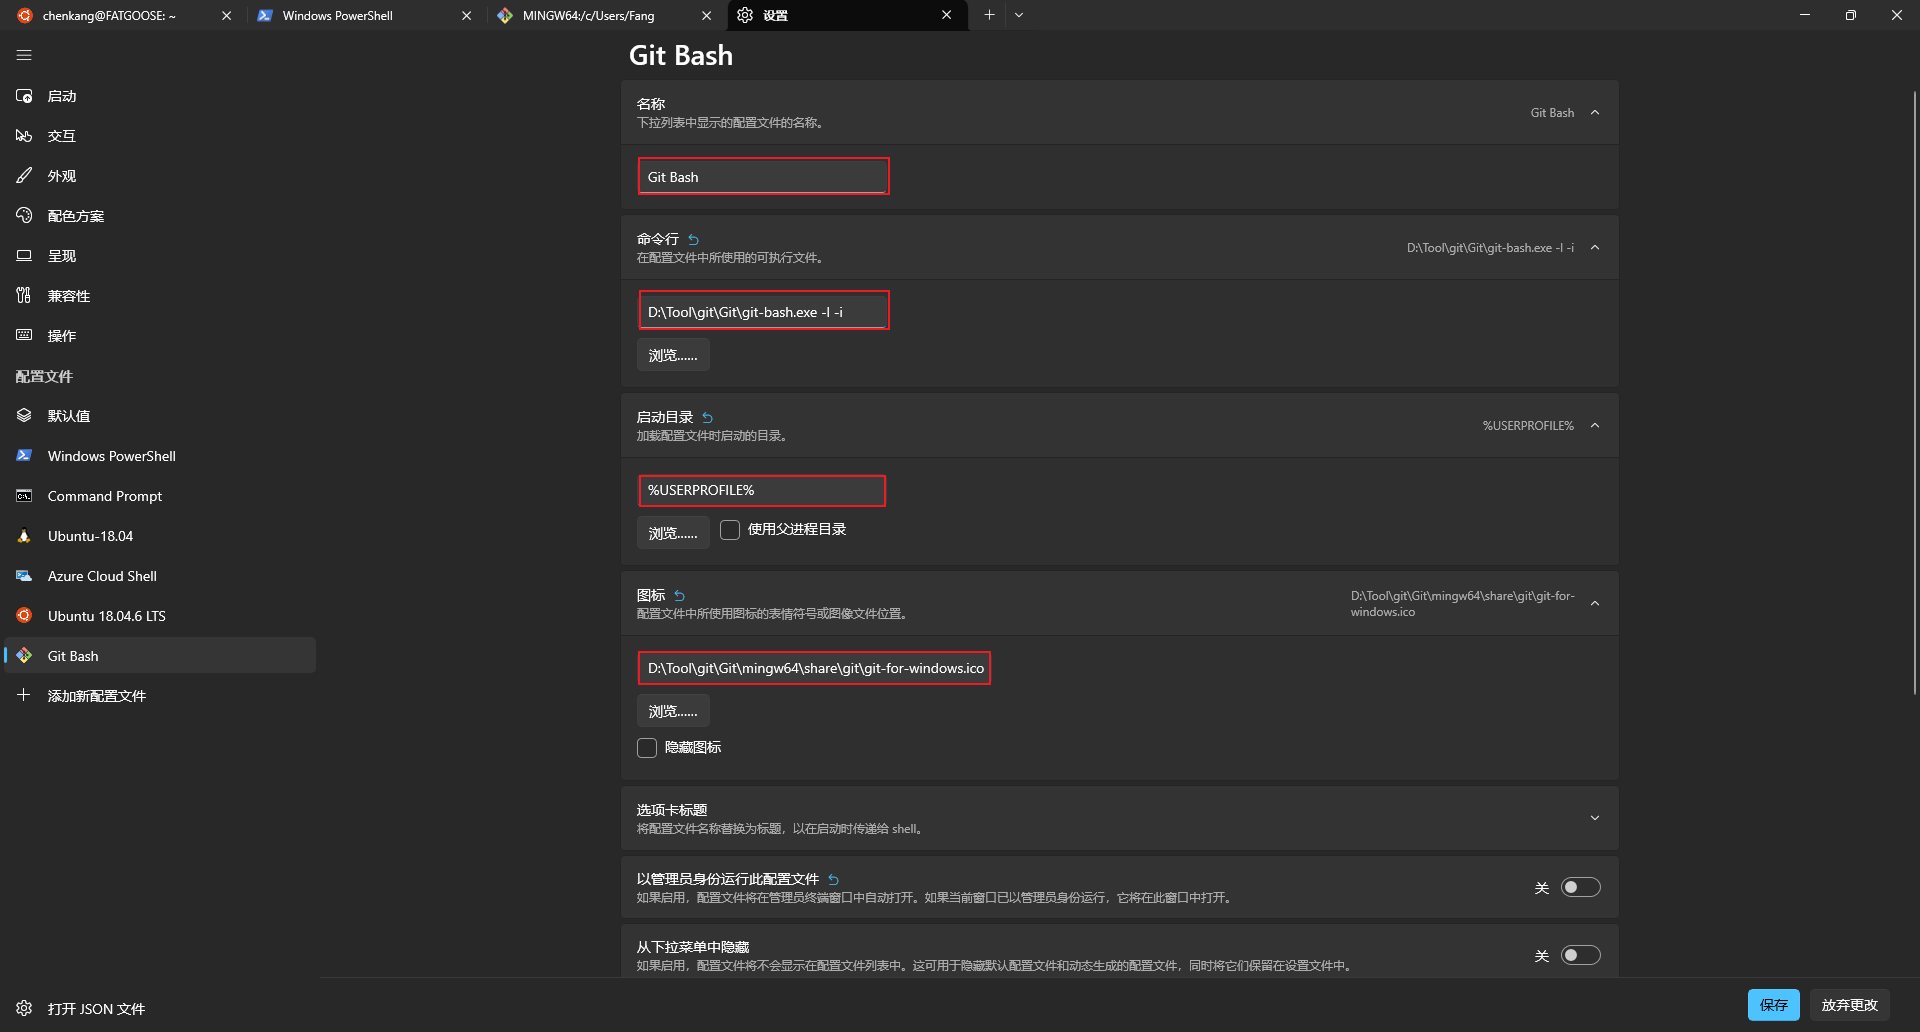Collapse the 图标 icon section
Screen dimensions: 1920x1032
pyautogui.click(x=1595, y=603)
